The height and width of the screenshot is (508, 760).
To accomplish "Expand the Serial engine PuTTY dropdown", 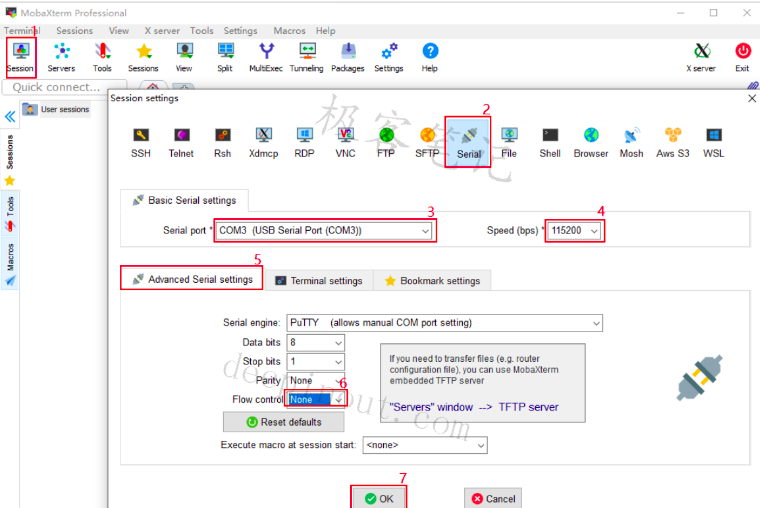I will pyautogui.click(x=444, y=323).
